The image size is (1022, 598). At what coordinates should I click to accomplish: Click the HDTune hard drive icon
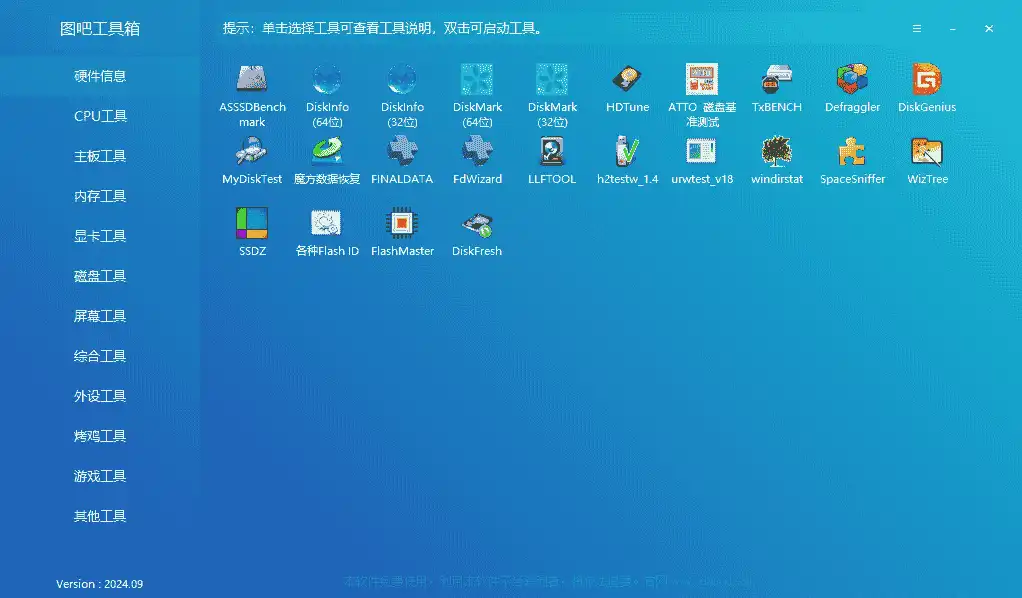pos(627,79)
